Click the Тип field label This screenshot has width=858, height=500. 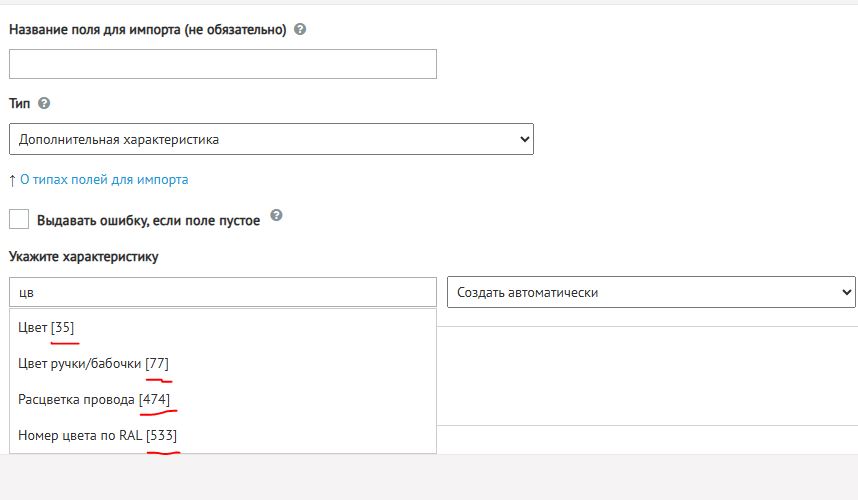tap(20, 103)
